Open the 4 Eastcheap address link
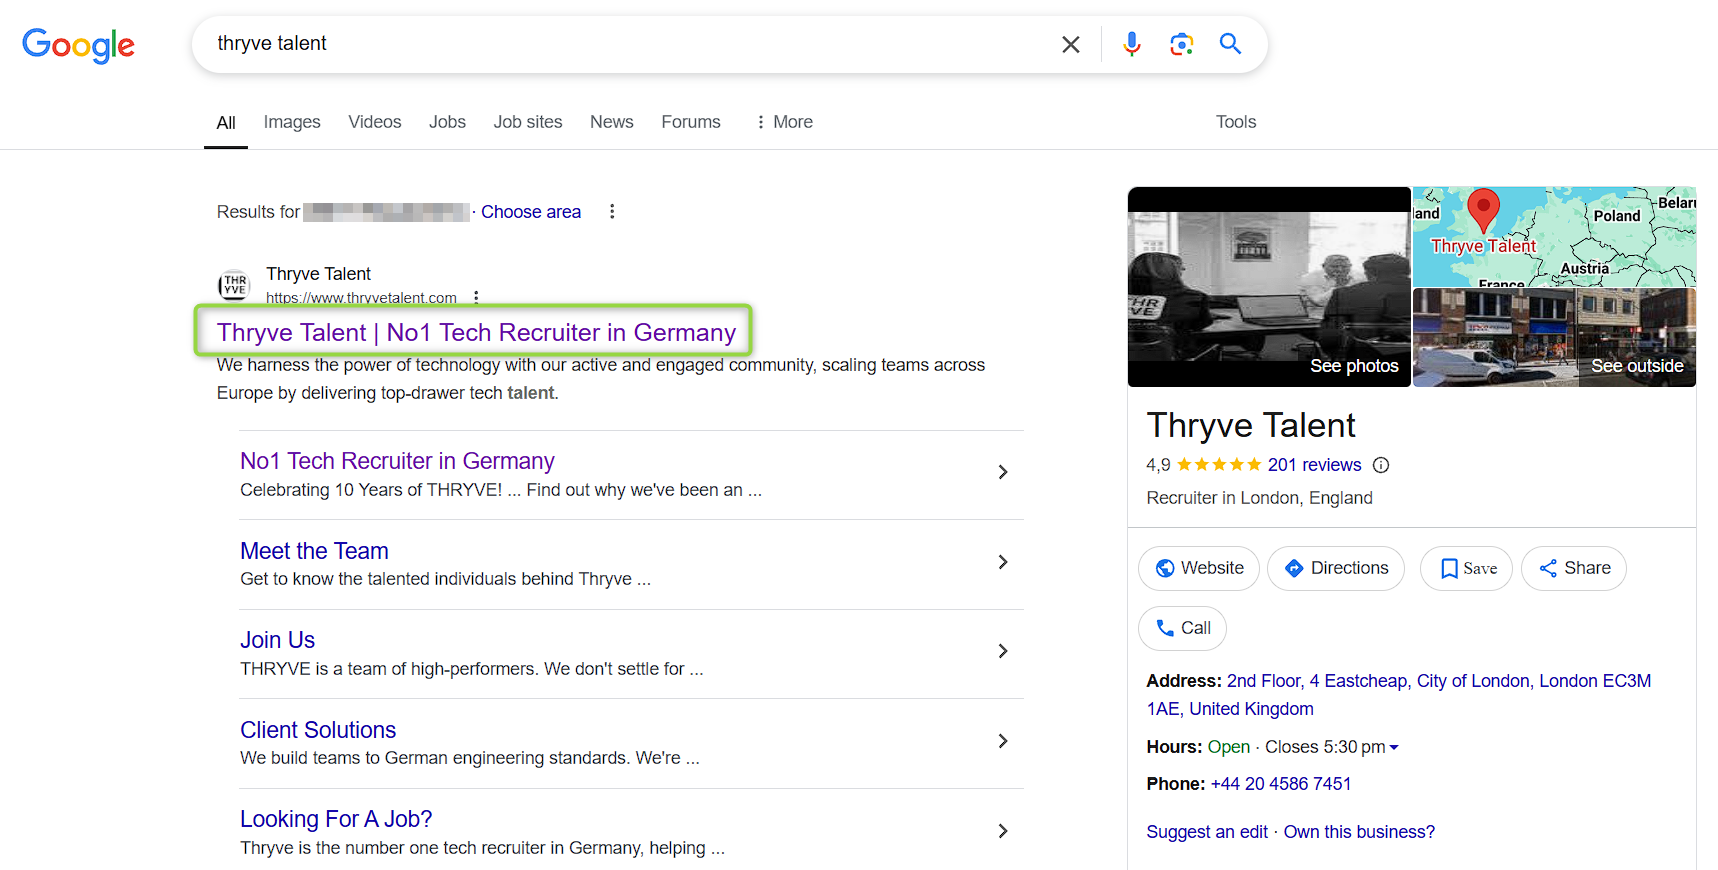The width and height of the screenshot is (1718, 870). pyautogui.click(x=1399, y=695)
